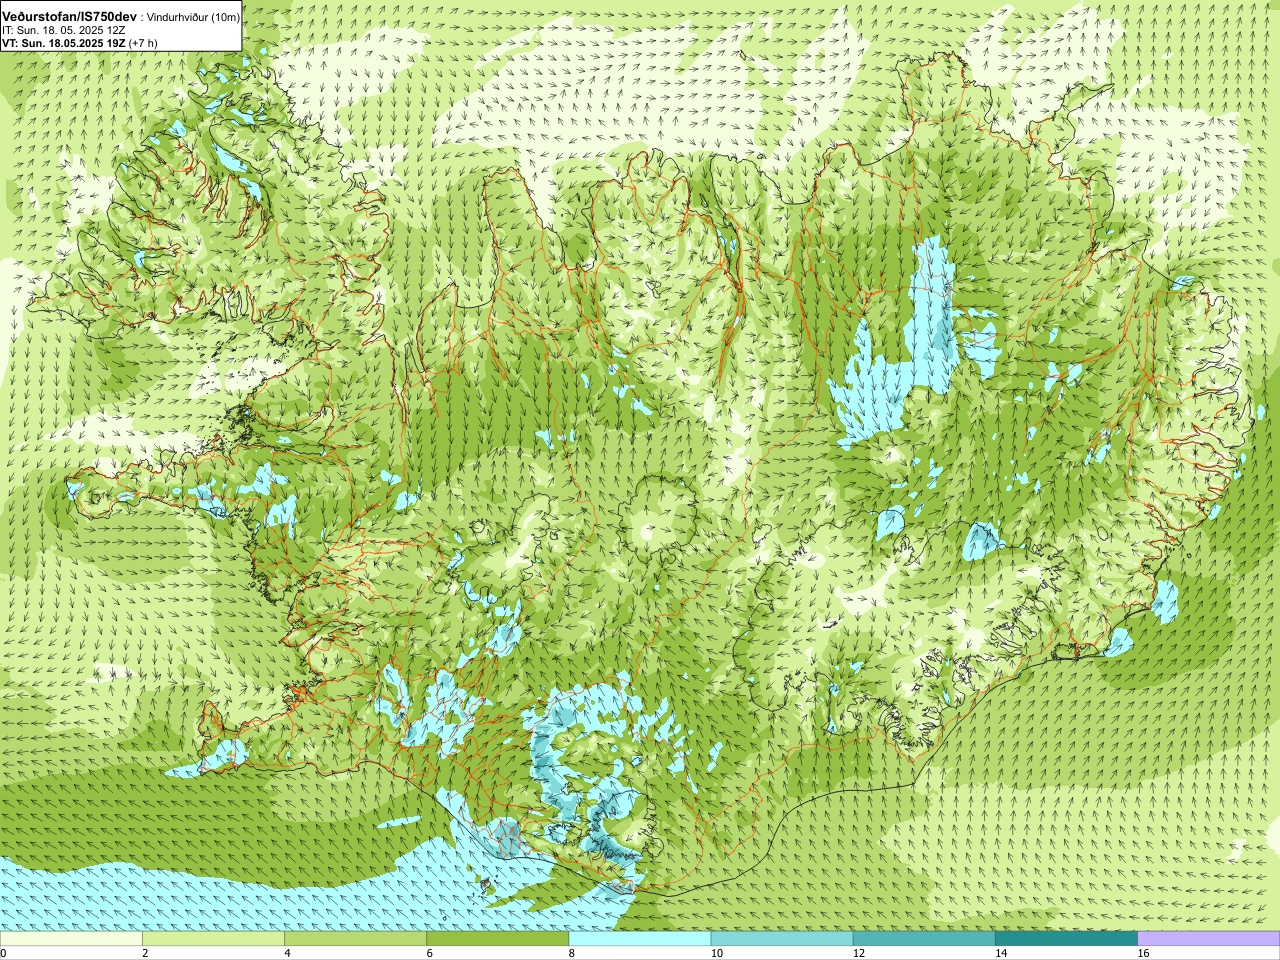This screenshot has height=960, width=1280.
Task: Click the dark green 6–8 legend swatch
Action: coord(497,939)
